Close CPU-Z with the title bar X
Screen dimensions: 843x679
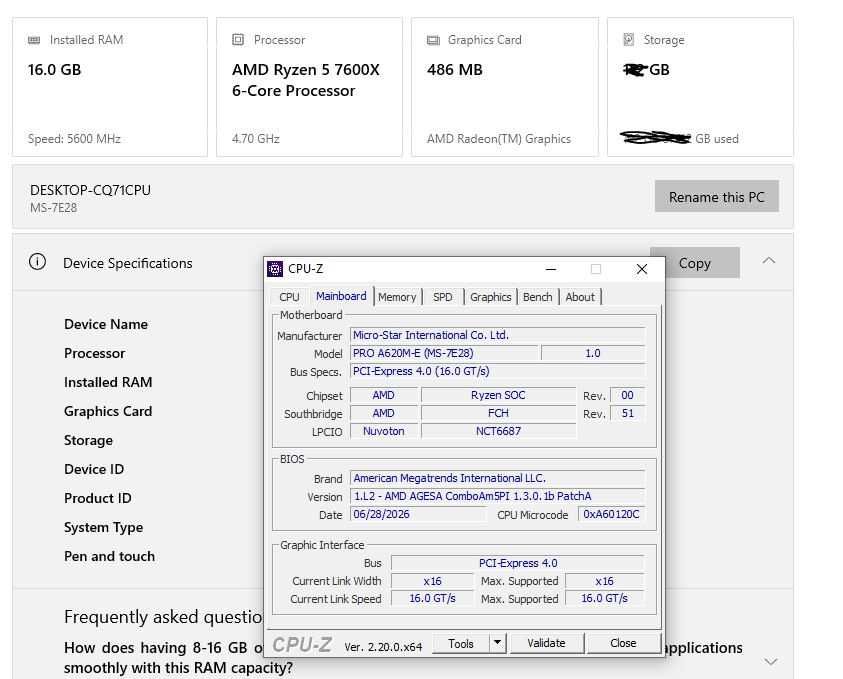[642, 269]
